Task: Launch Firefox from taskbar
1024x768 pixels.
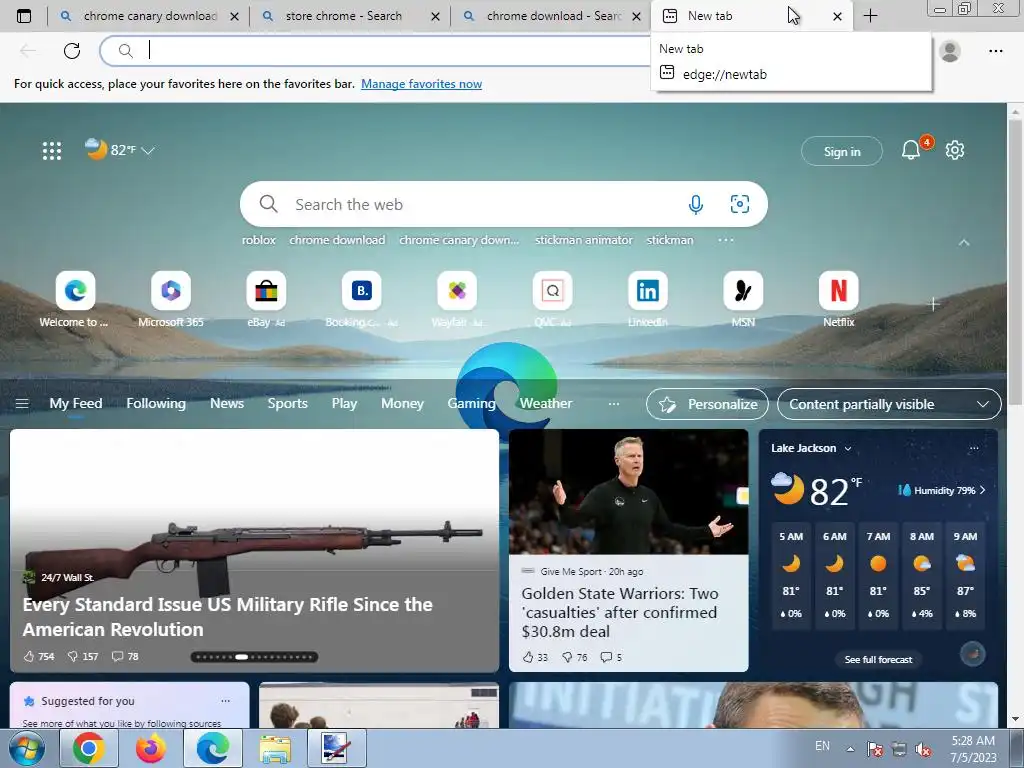Action: 151,748
